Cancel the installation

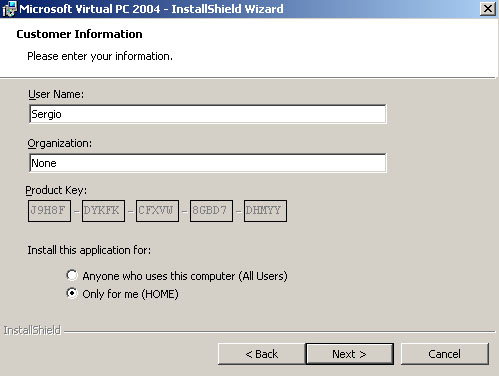coord(445,354)
